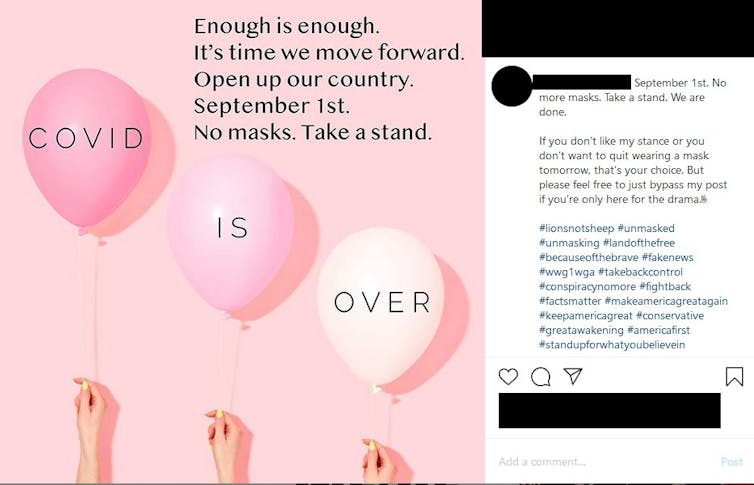The height and width of the screenshot is (485, 754).
Task: Click the #becauseofthebrave hashtag
Action: pyautogui.click(x=588, y=257)
